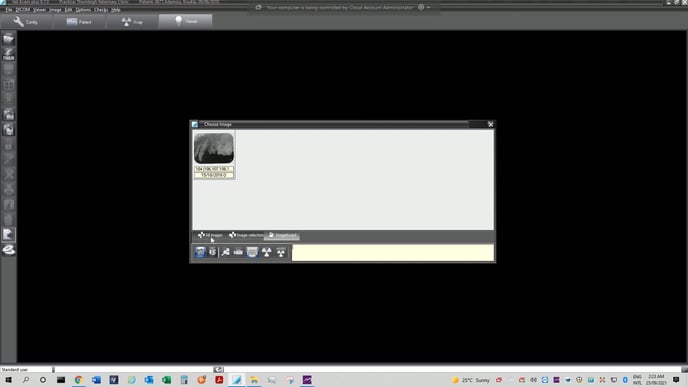The image size is (688, 387).
Task: Switch to the Image selection tab
Action: tap(246, 236)
